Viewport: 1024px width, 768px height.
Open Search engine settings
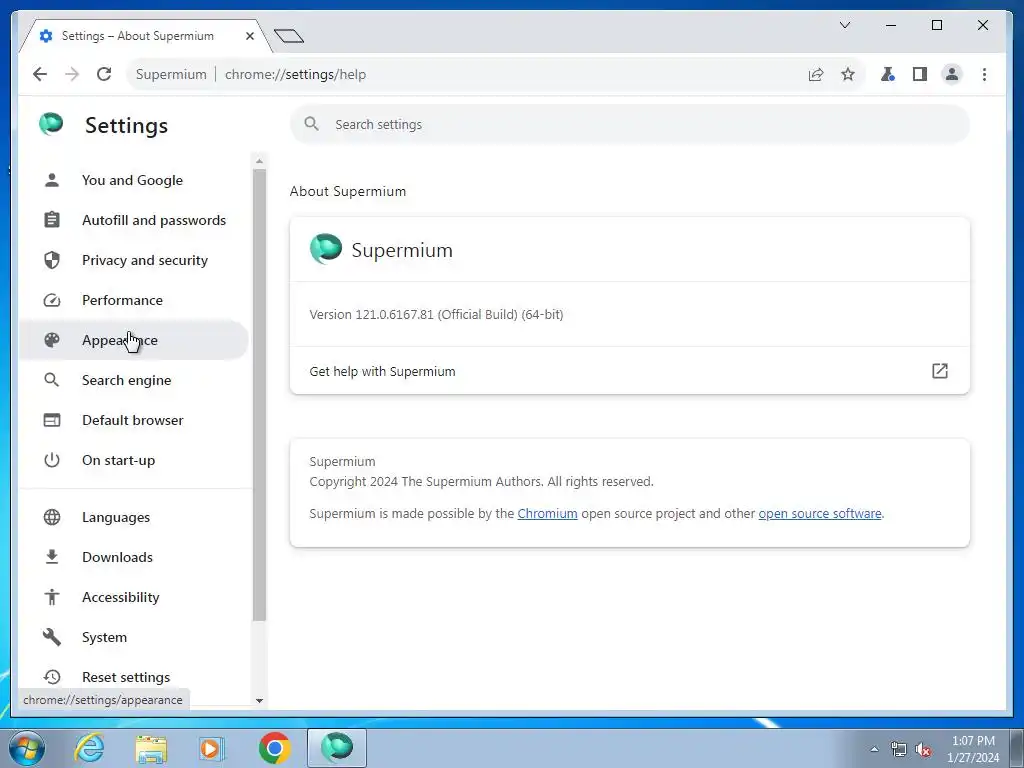(133, 380)
